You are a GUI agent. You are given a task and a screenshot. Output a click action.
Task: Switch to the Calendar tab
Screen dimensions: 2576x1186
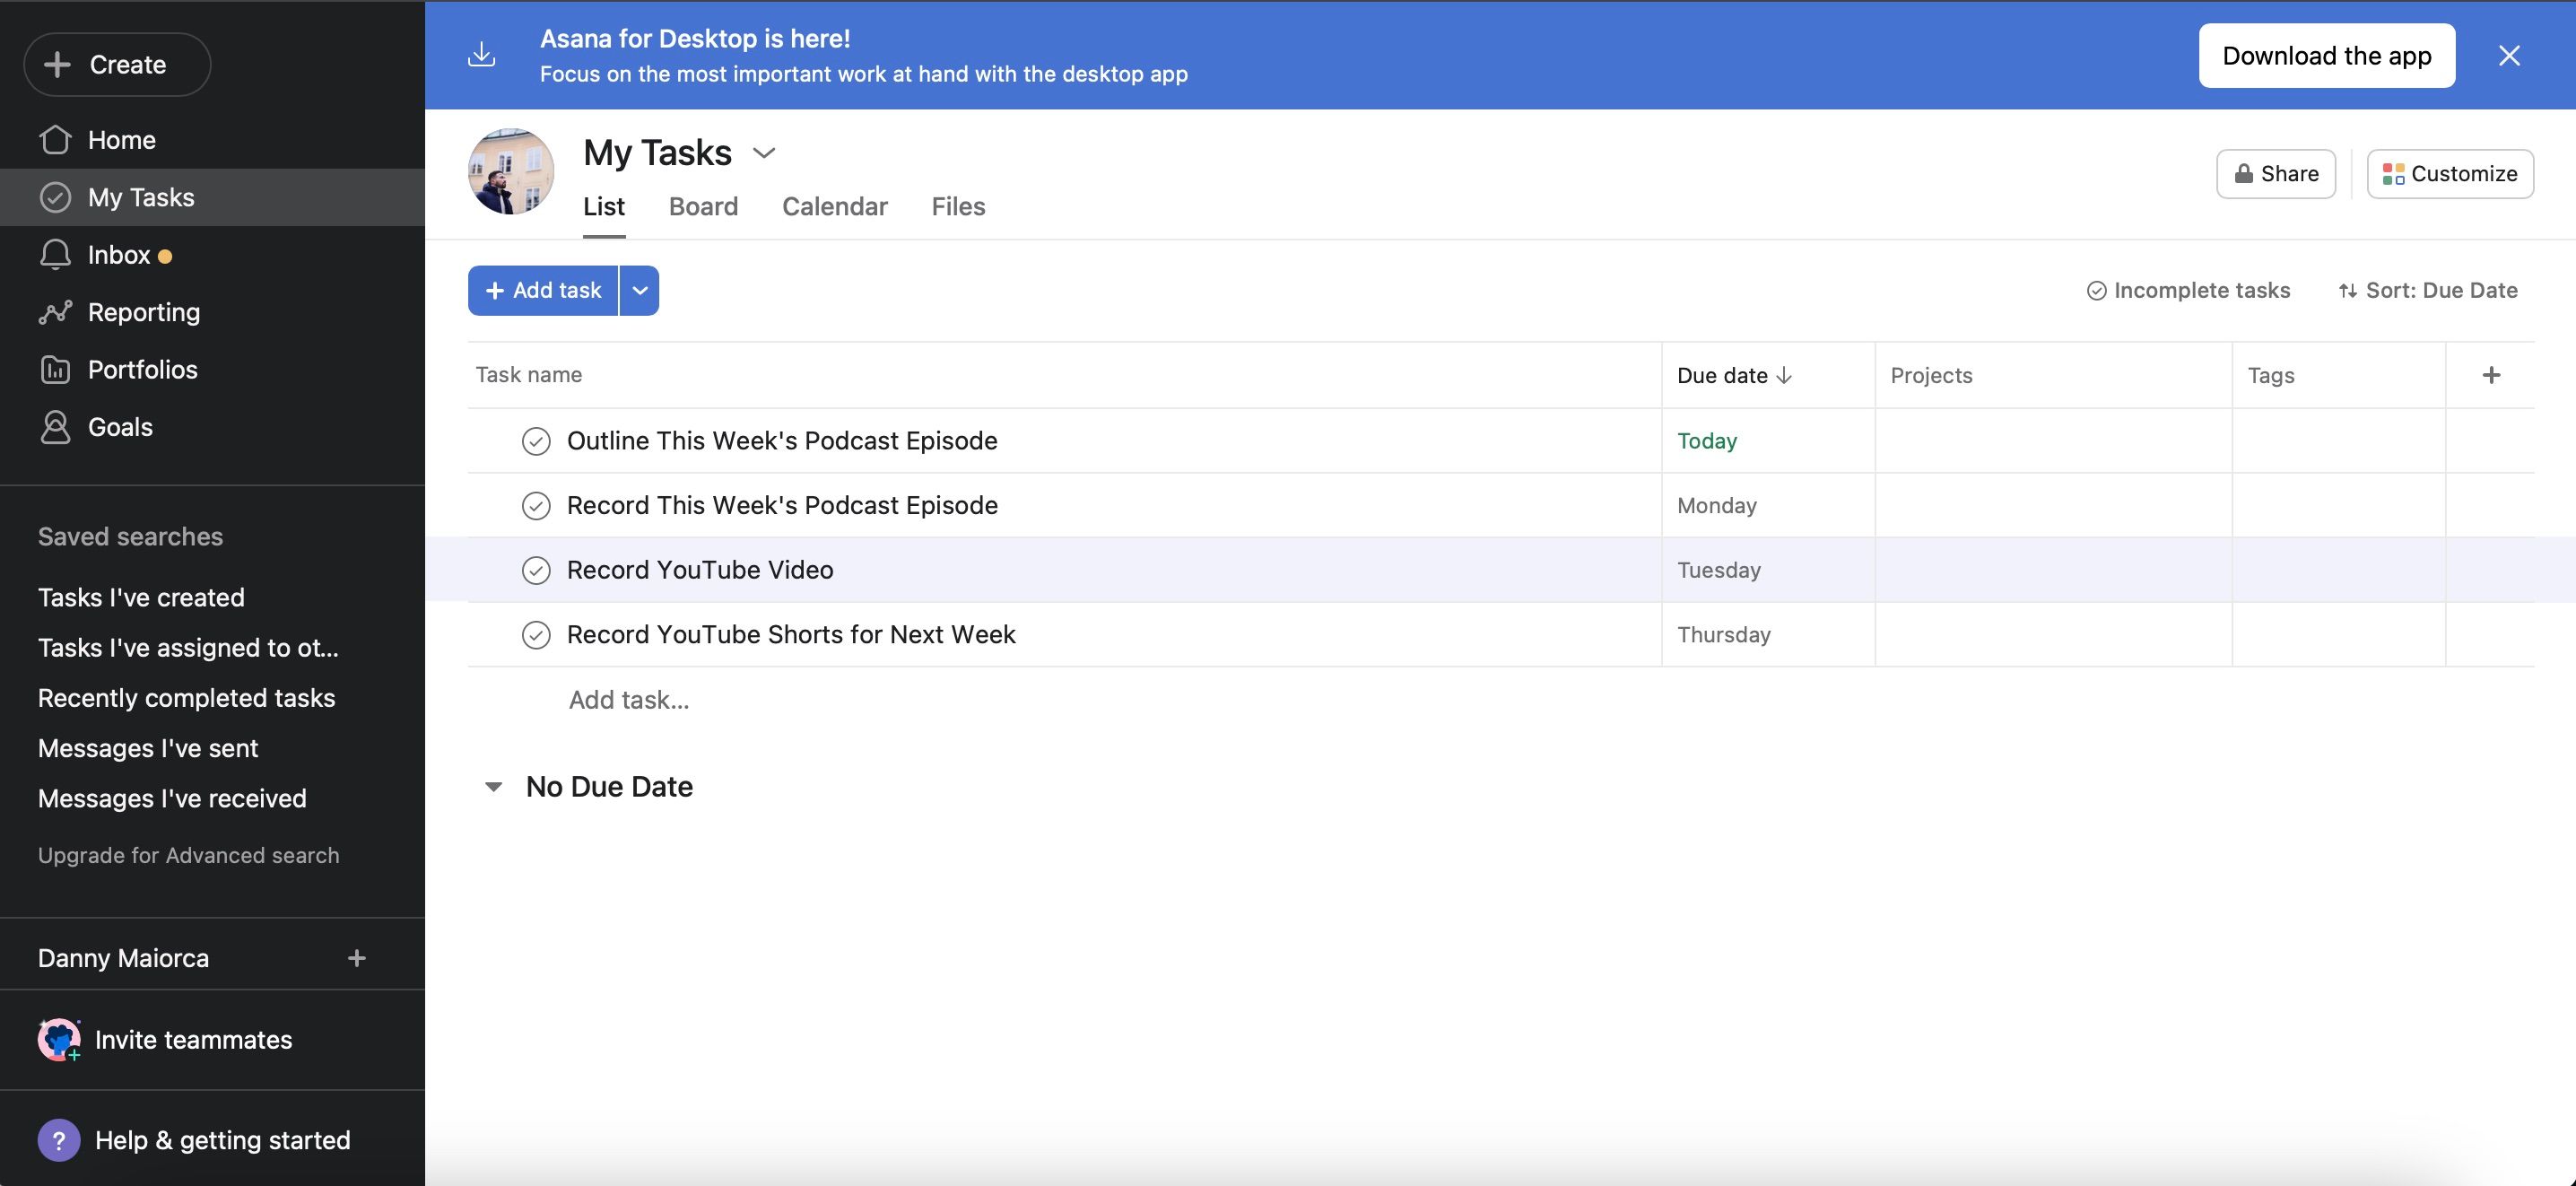(x=834, y=207)
